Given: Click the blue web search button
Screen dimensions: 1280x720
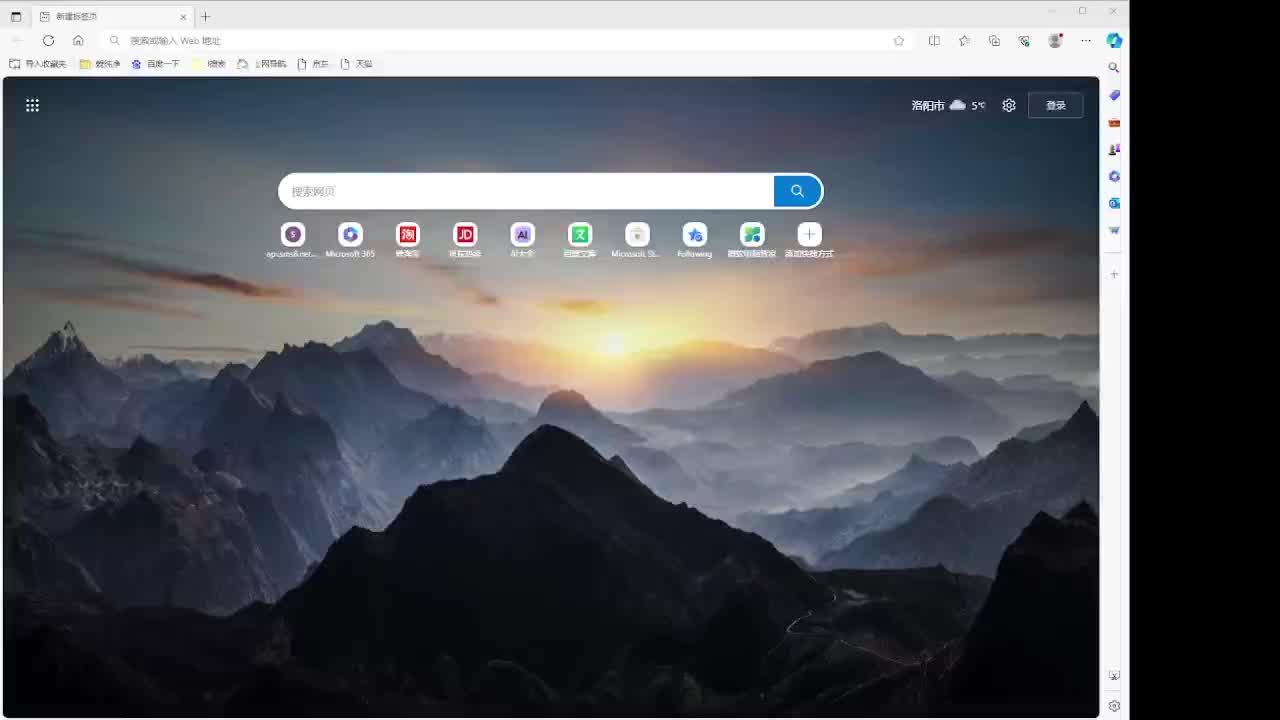Looking at the screenshot, I should coord(797,191).
